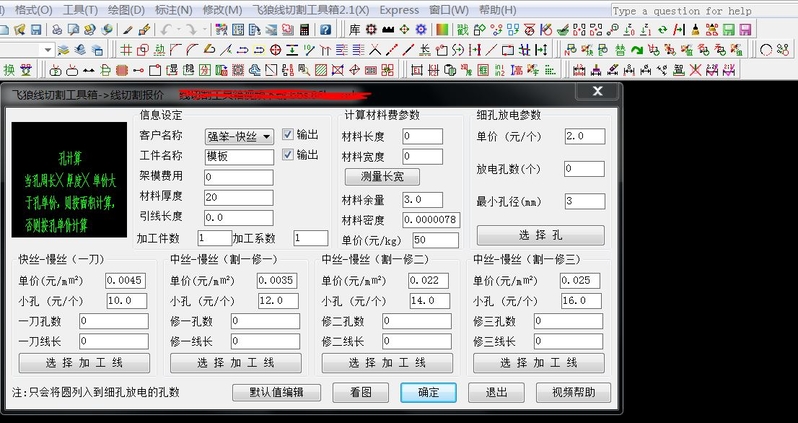The width and height of the screenshot is (798, 423).
Task: Click the 长 length icon
Action: [424, 50]
